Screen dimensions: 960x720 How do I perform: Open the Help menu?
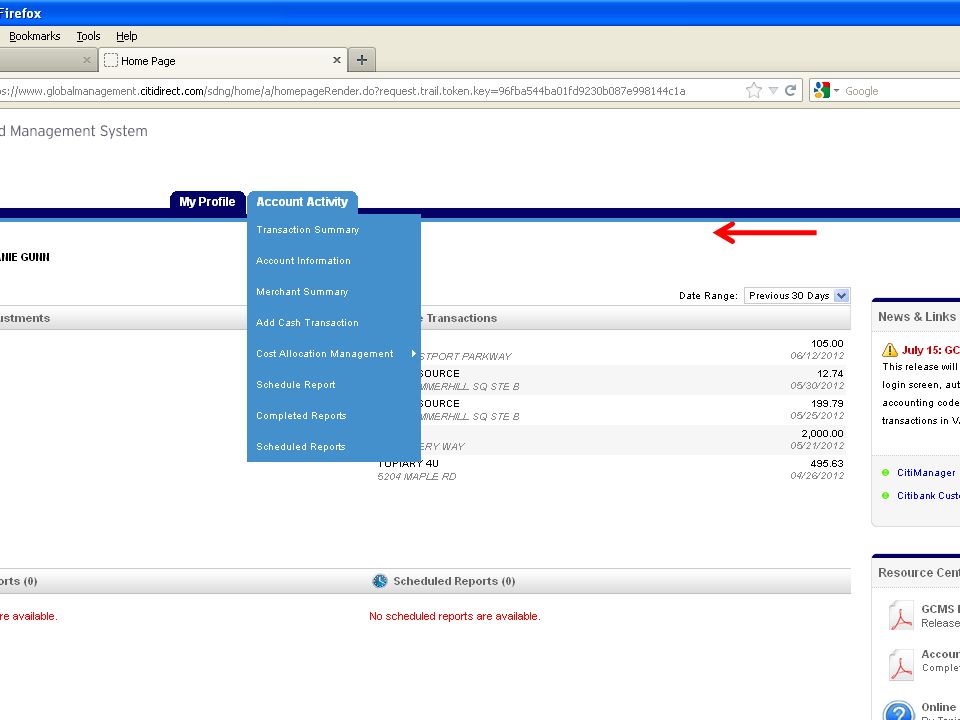127,36
